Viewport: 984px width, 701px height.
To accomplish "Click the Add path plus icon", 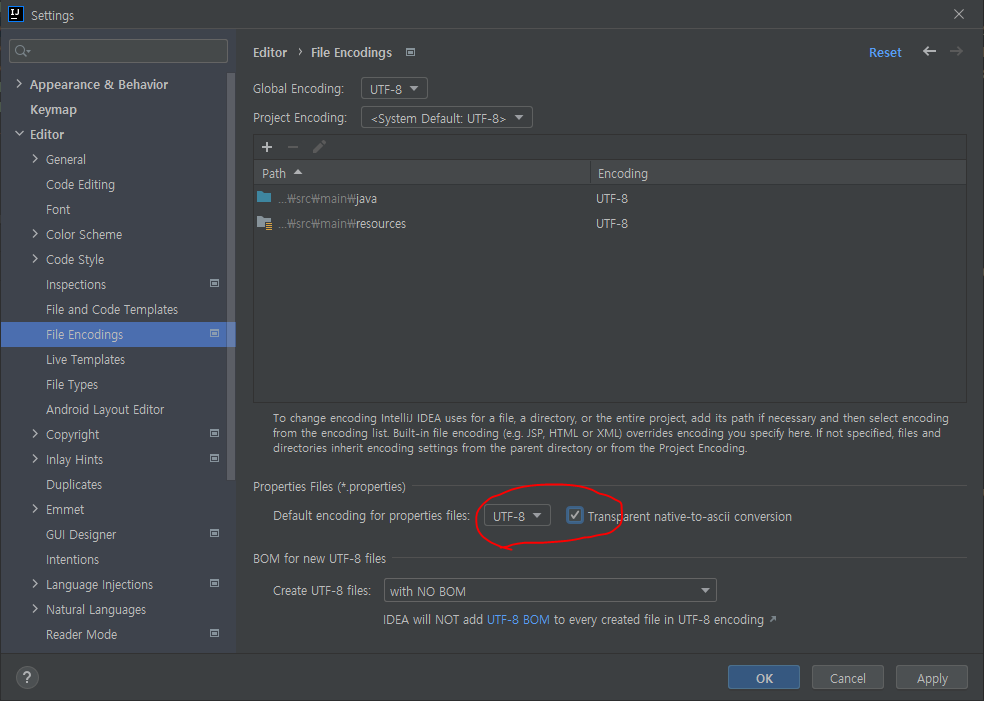I will click(267, 147).
